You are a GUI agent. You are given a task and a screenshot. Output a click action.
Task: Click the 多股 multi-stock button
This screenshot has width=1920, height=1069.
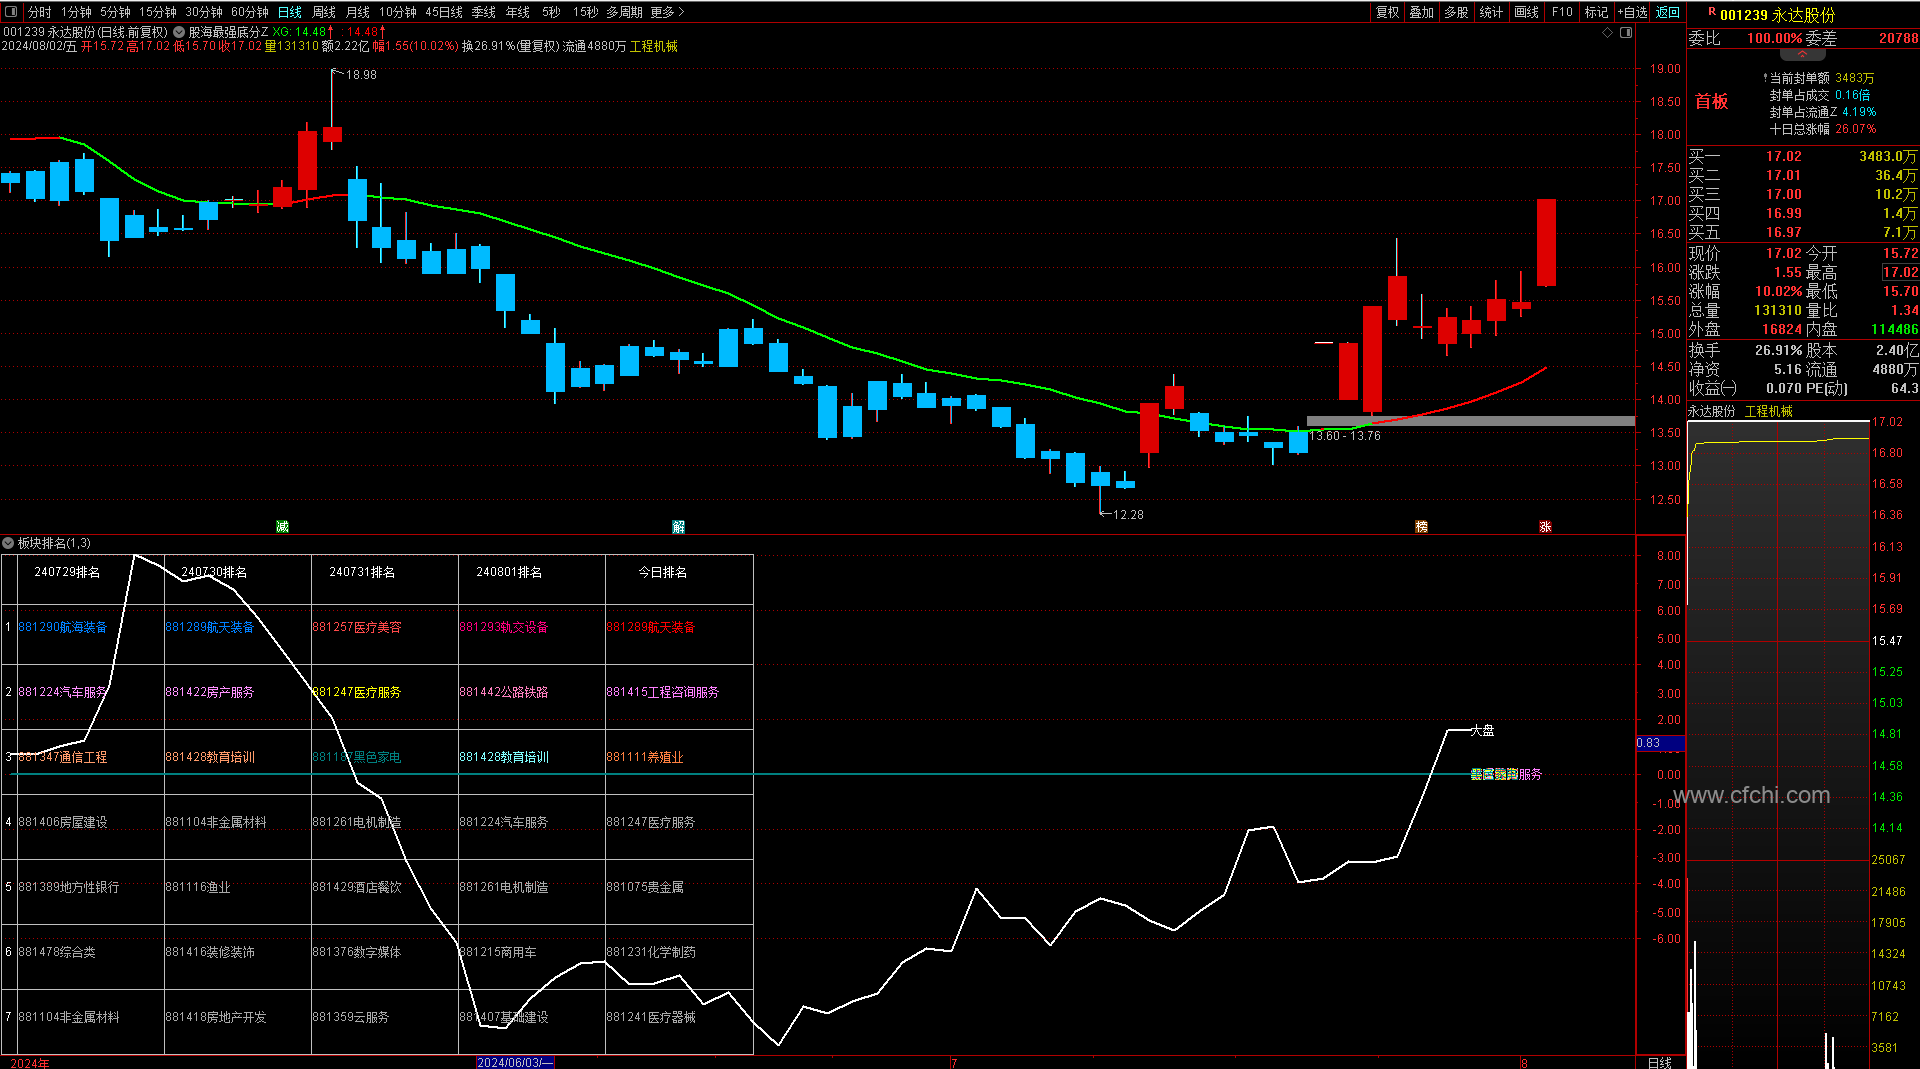(x=1456, y=12)
